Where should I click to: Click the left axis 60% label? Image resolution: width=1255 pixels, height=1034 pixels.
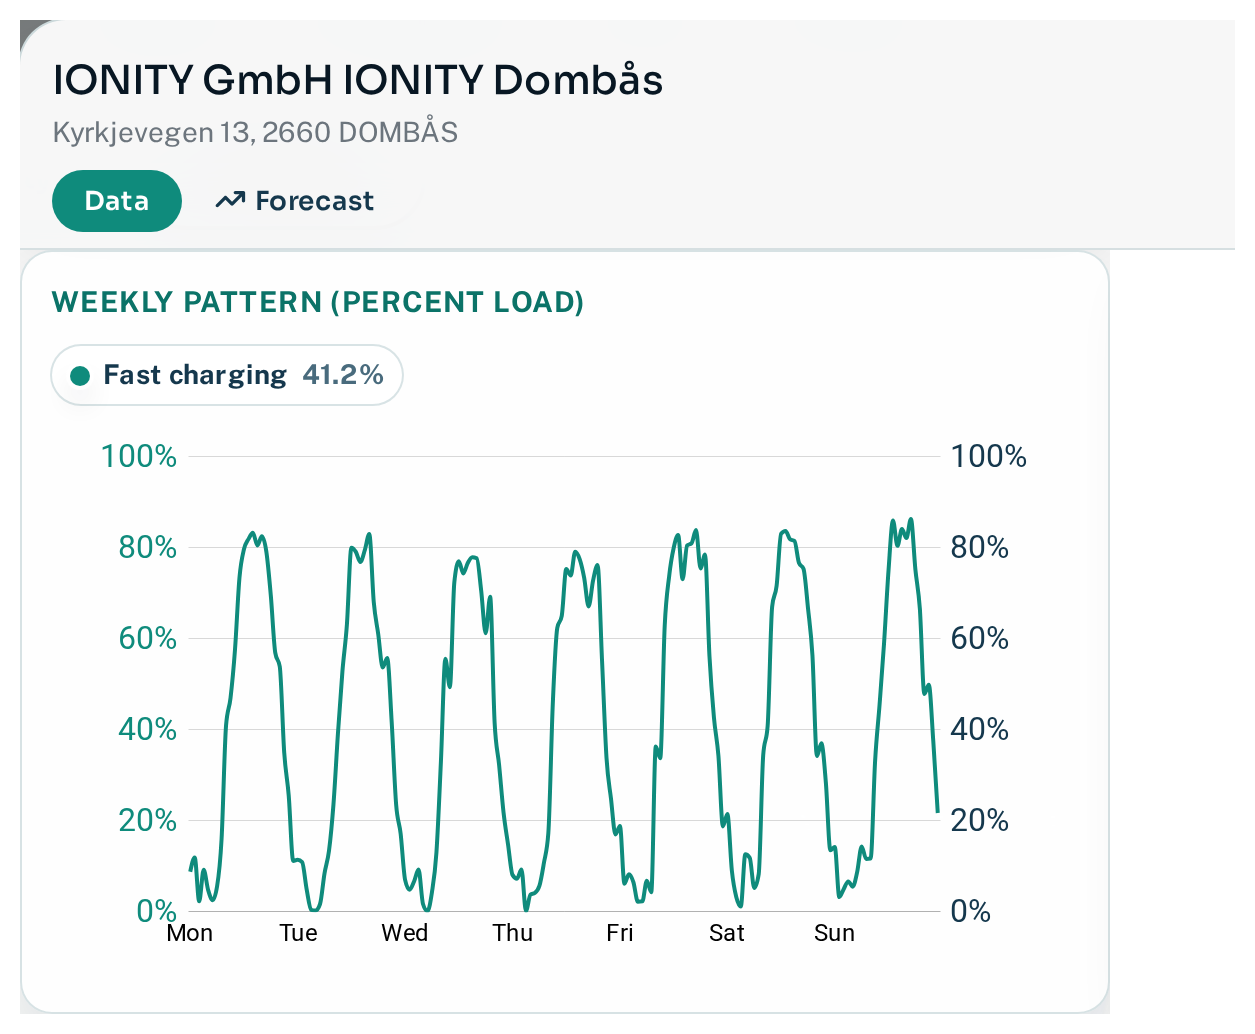point(148,639)
